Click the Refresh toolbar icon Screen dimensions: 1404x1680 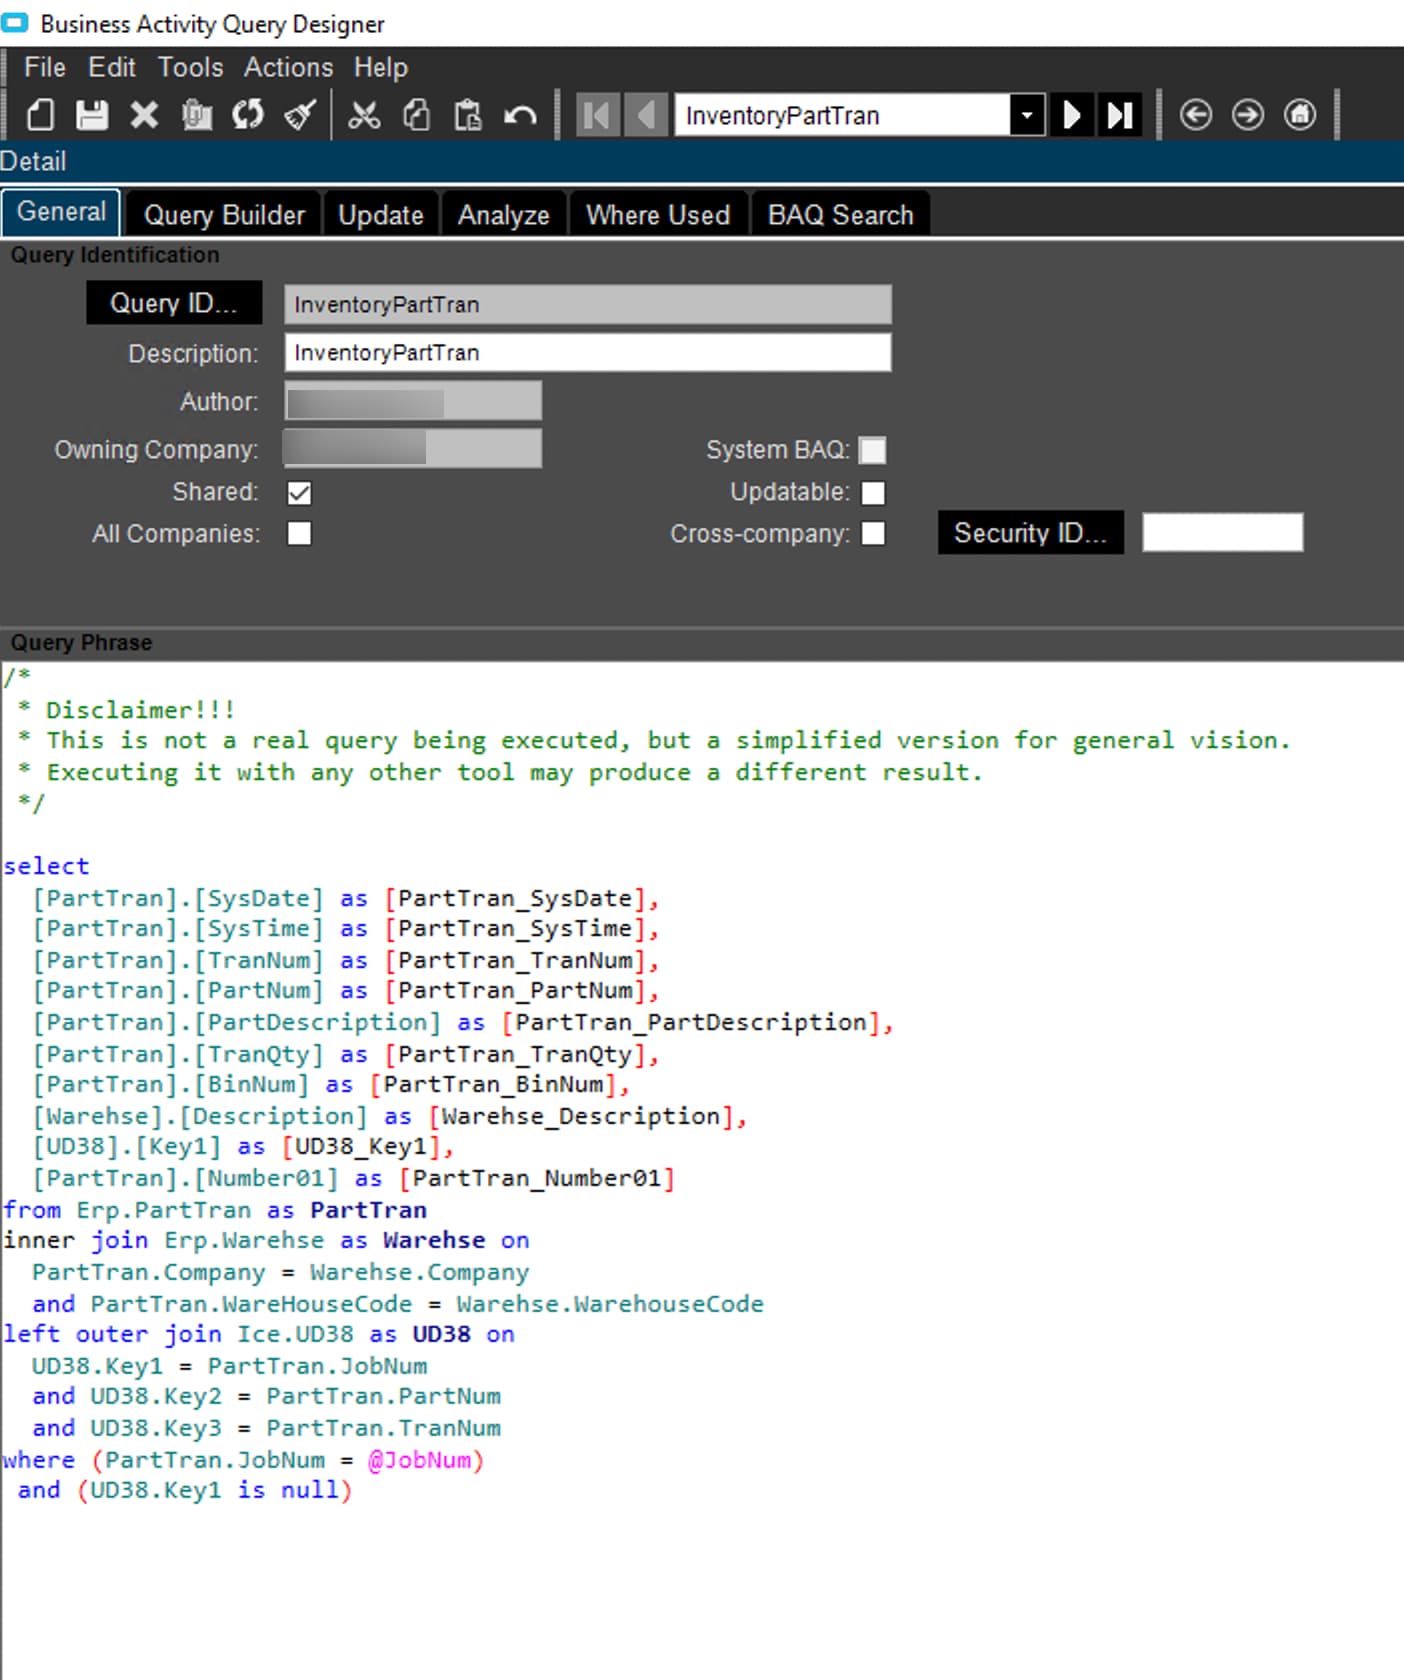click(x=248, y=115)
